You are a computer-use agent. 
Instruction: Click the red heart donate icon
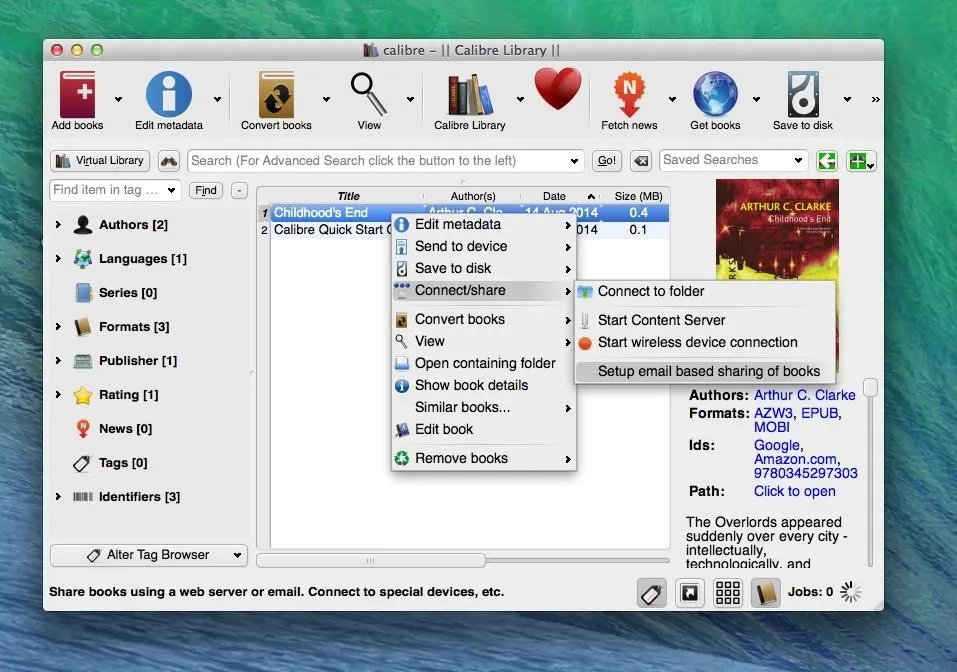pyautogui.click(x=558, y=89)
